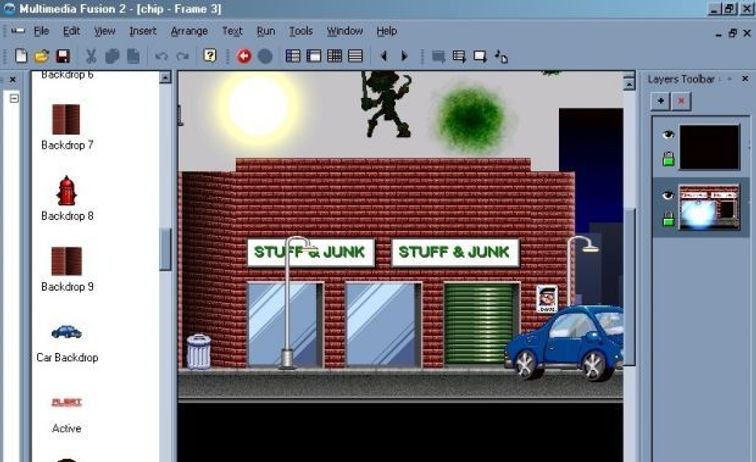The width and height of the screenshot is (756, 462).
Task: Click the New document icon
Action: (21, 56)
